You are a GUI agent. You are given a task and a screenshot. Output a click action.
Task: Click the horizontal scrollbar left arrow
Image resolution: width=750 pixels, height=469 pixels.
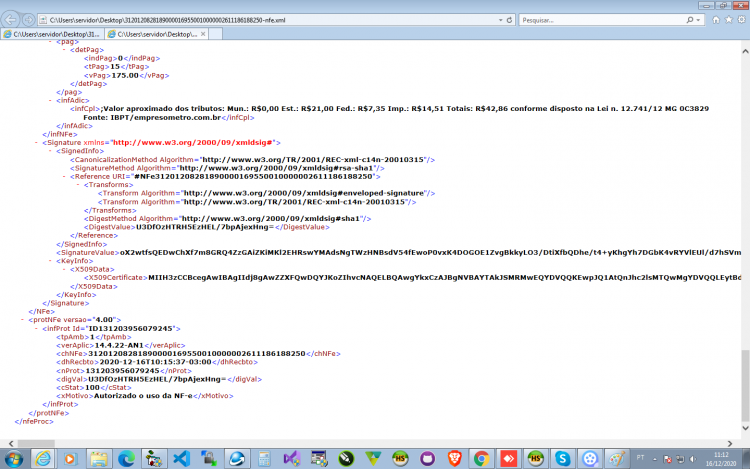tap(11, 444)
